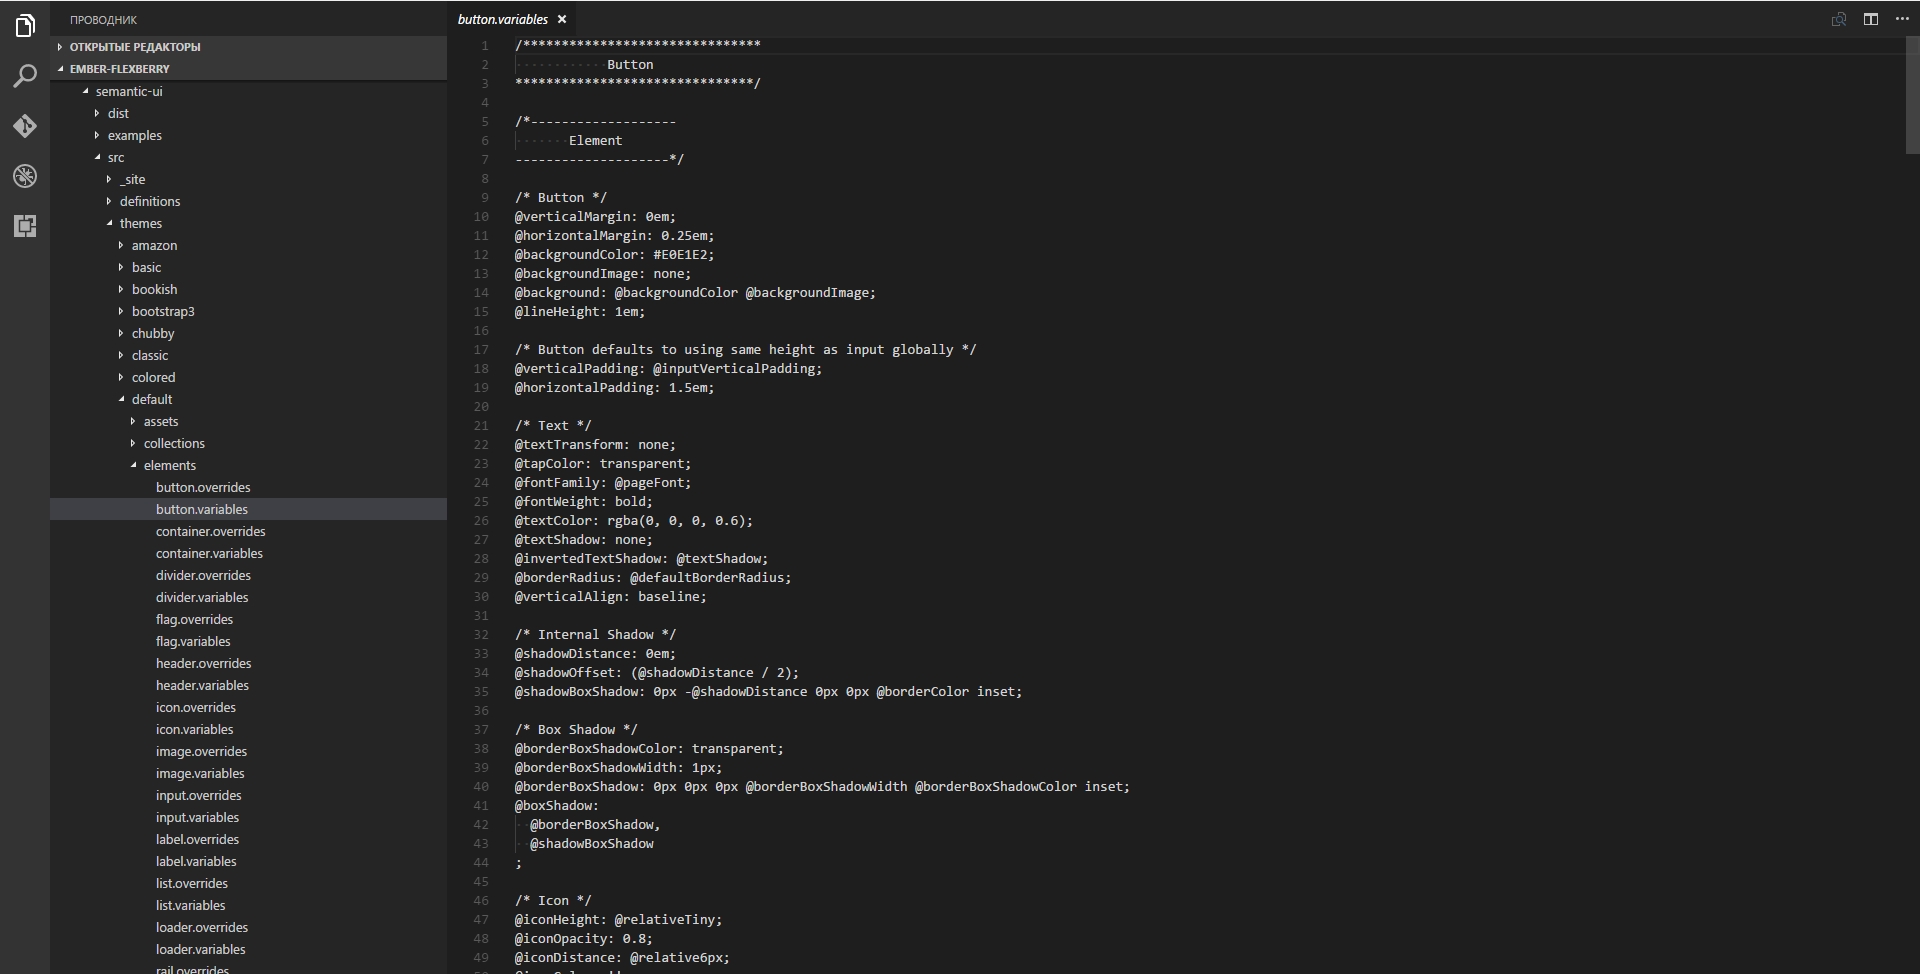Collapse the themes folder
Viewport: 1920px width, 974px height.
pos(140,223)
